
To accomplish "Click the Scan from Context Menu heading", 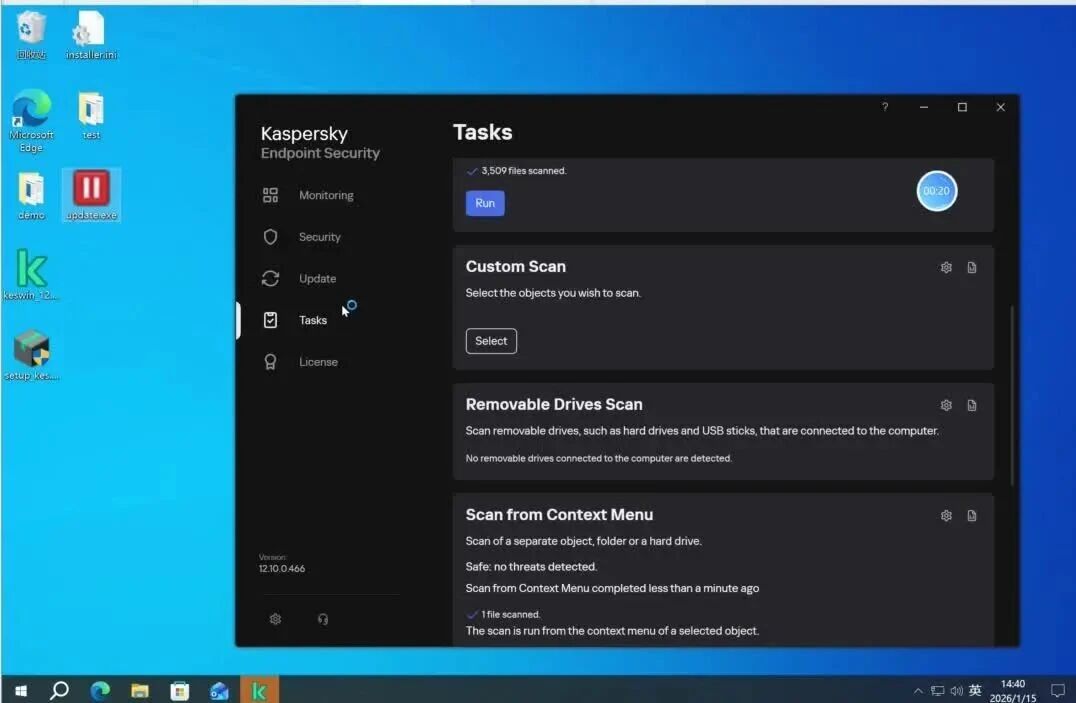I will pos(559,515).
